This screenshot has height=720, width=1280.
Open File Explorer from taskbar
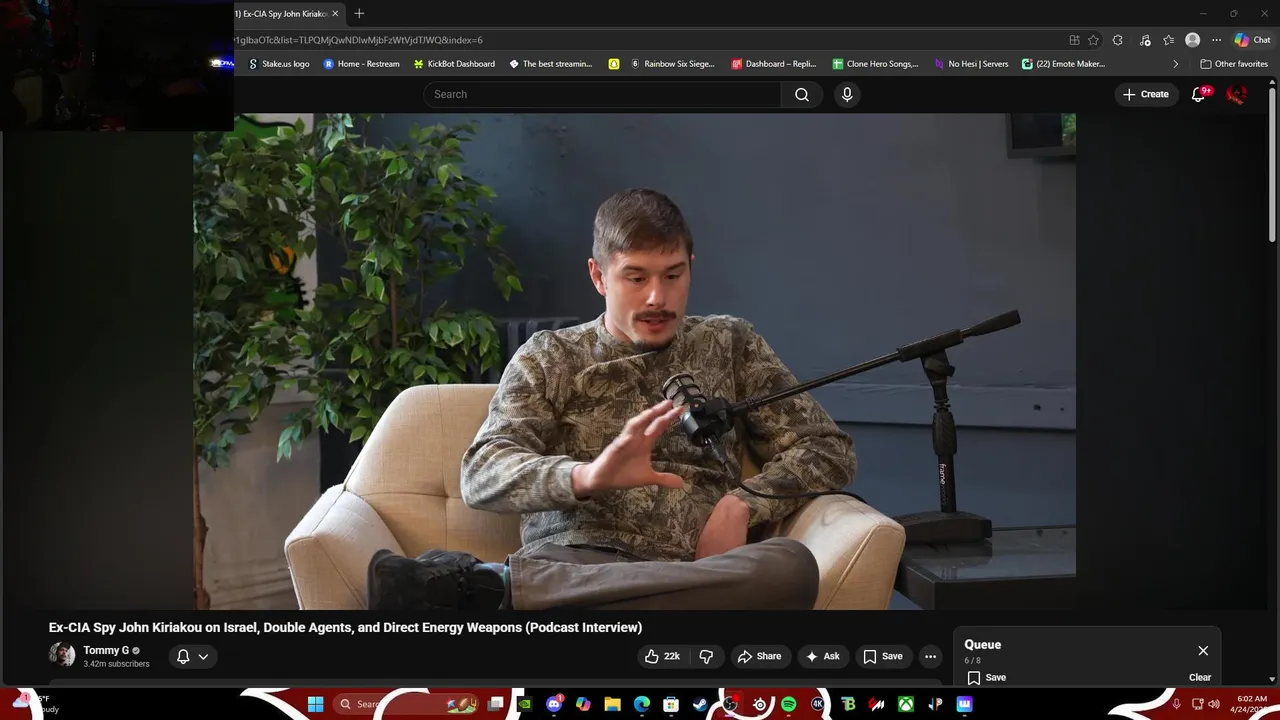click(x=612, y=704)
